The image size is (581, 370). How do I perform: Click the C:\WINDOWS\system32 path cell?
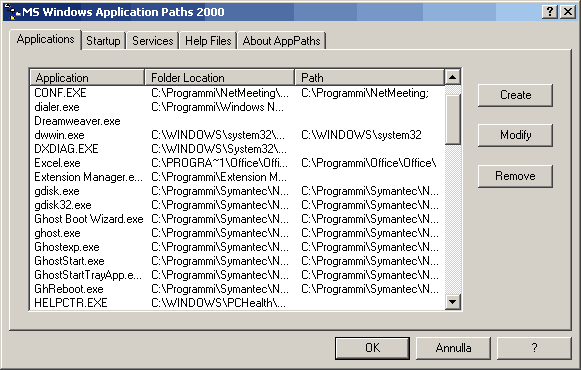point(361,135)
